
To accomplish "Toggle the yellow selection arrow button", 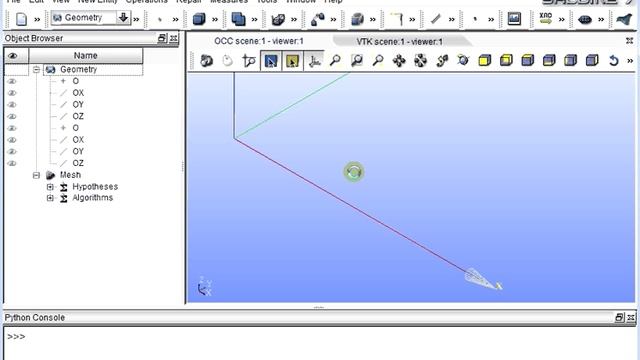I will click(x=292, y=61).
